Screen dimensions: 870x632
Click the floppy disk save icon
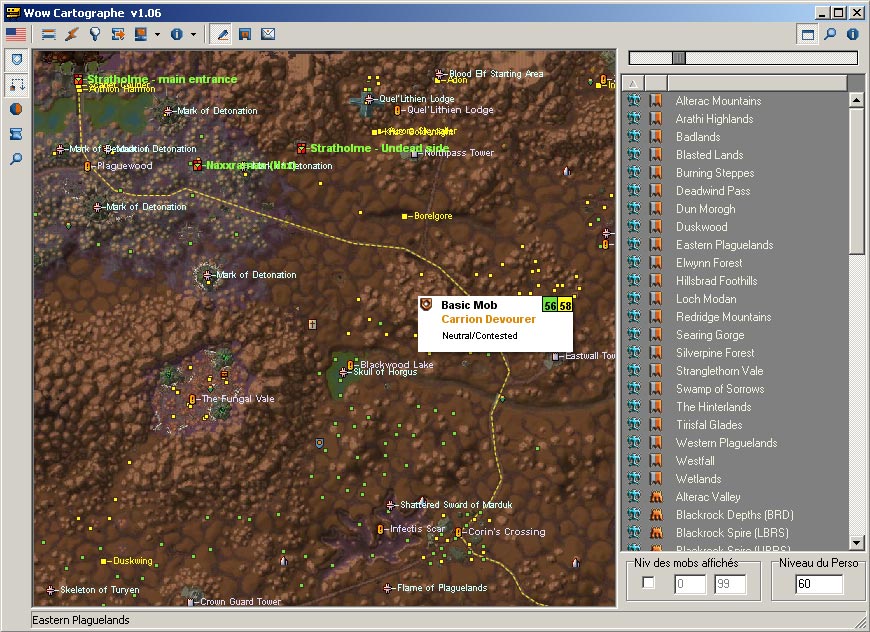(245, 34)
